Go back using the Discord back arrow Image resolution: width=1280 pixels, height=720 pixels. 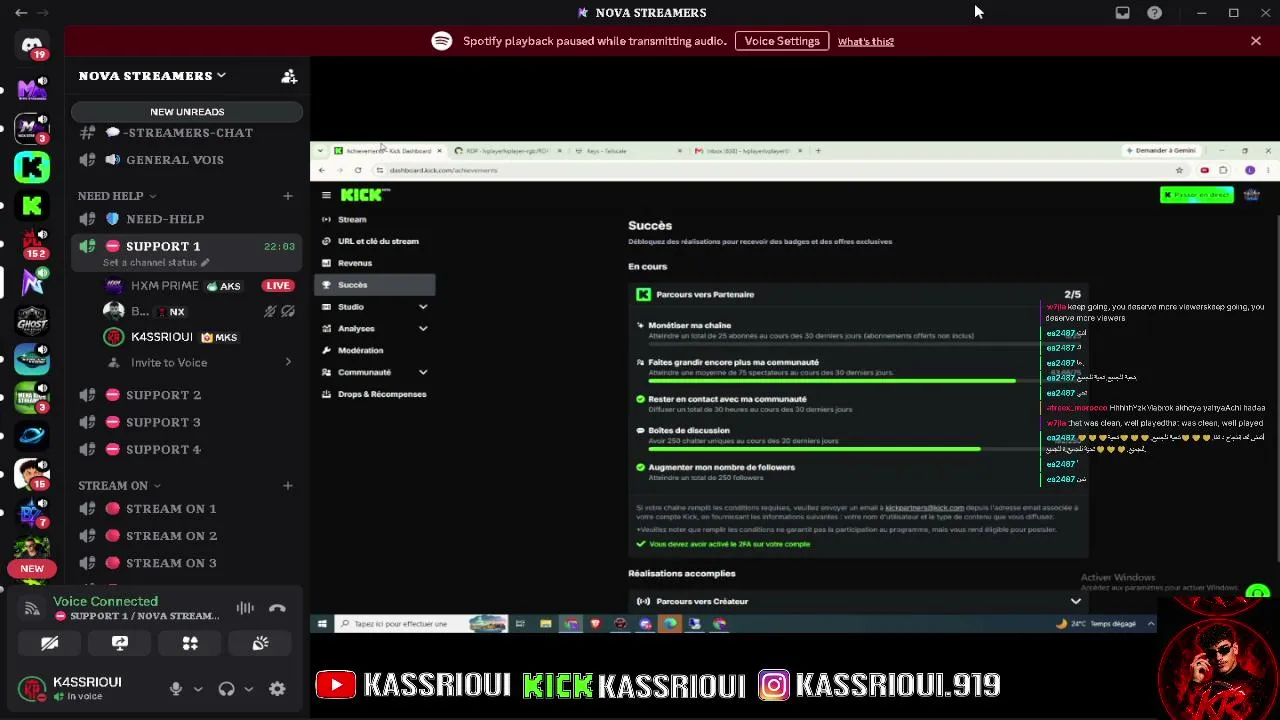point(21,13)
